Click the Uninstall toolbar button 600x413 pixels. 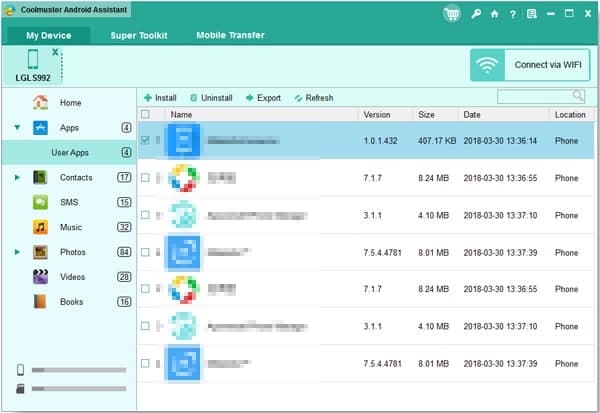click(211, 98)
